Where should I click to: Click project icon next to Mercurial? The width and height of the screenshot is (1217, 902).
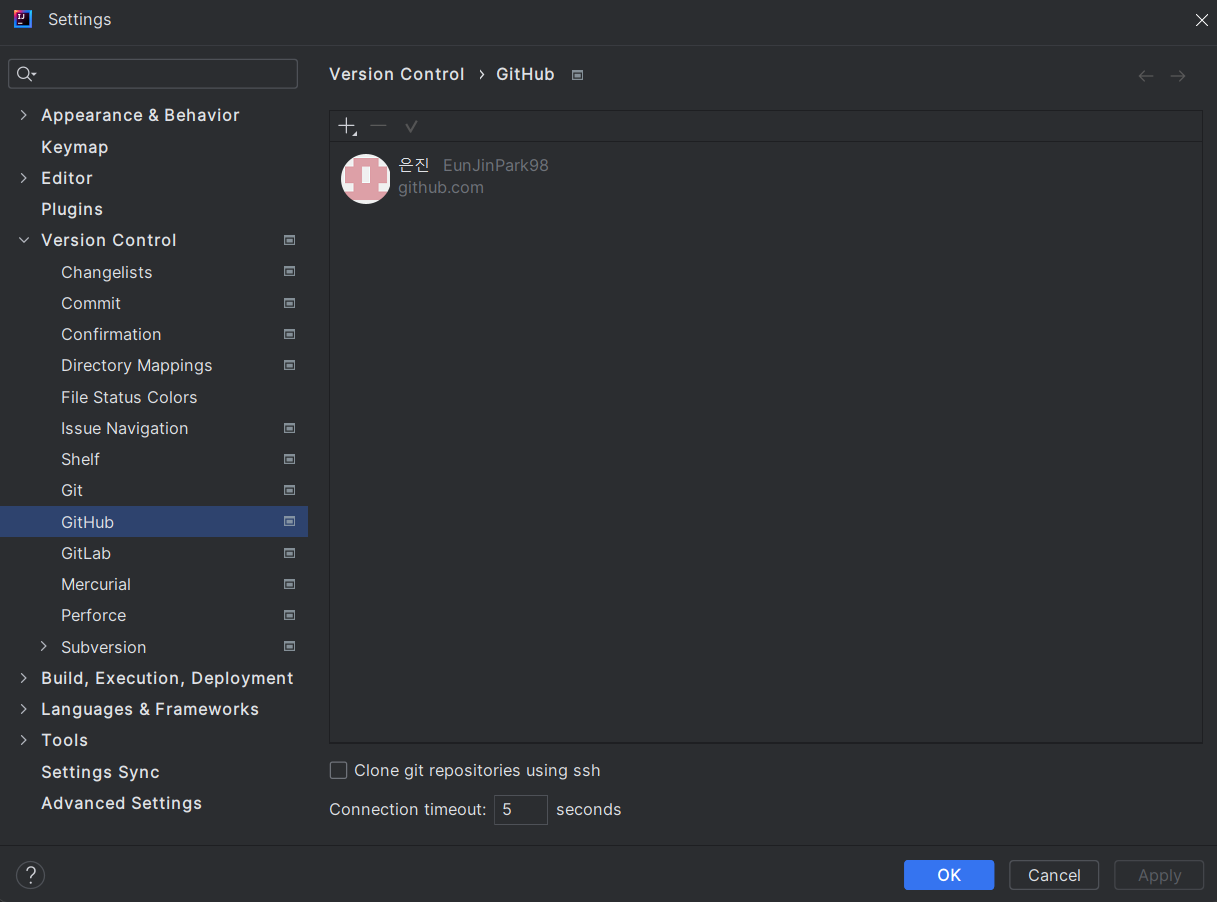pos(289,584)
